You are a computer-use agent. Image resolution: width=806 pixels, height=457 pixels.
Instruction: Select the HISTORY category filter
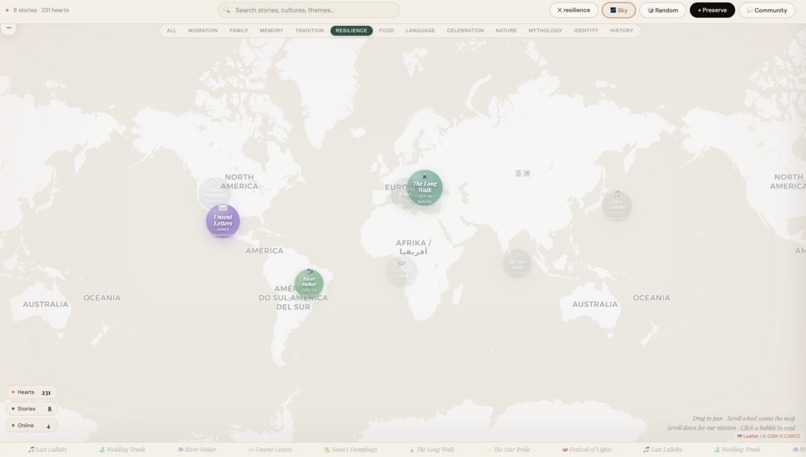tap(621, 30)
